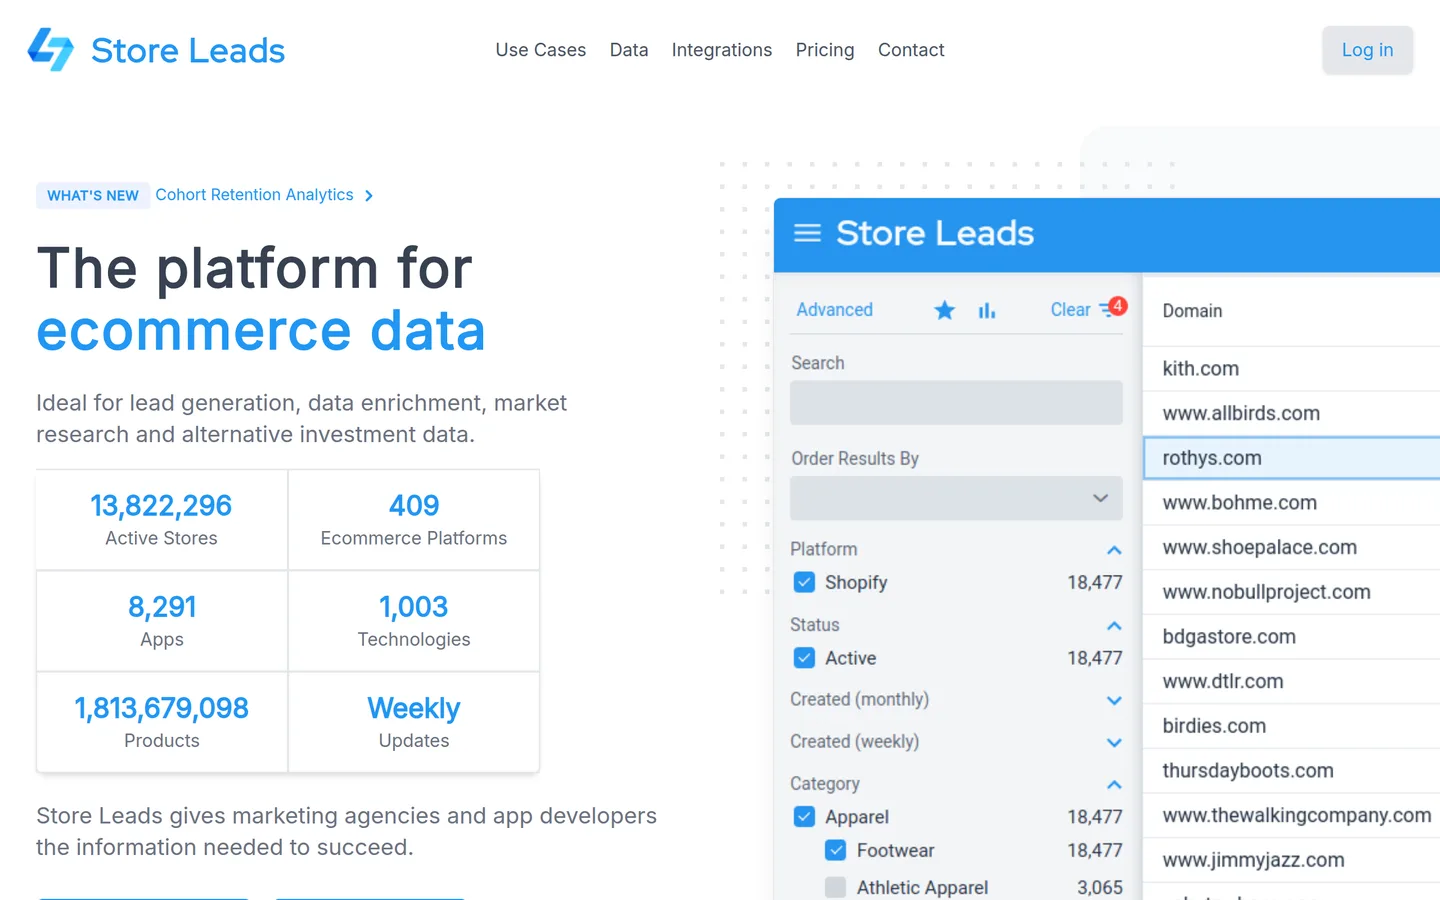The width and height of the screenshot is (1440, 900).
Task: Expand the Created (weekly) filter
Action: pos(1114,742)
